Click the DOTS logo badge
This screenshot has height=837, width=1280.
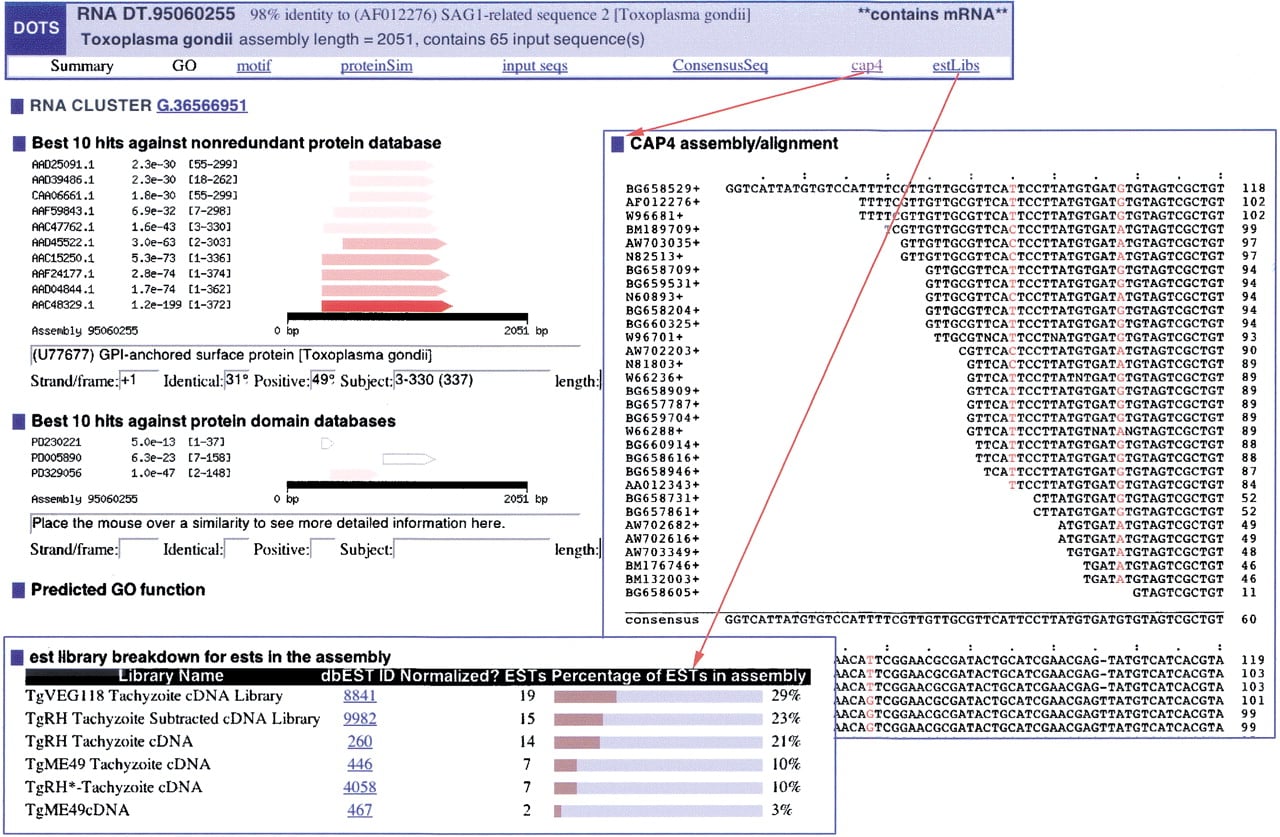(37, 29)
